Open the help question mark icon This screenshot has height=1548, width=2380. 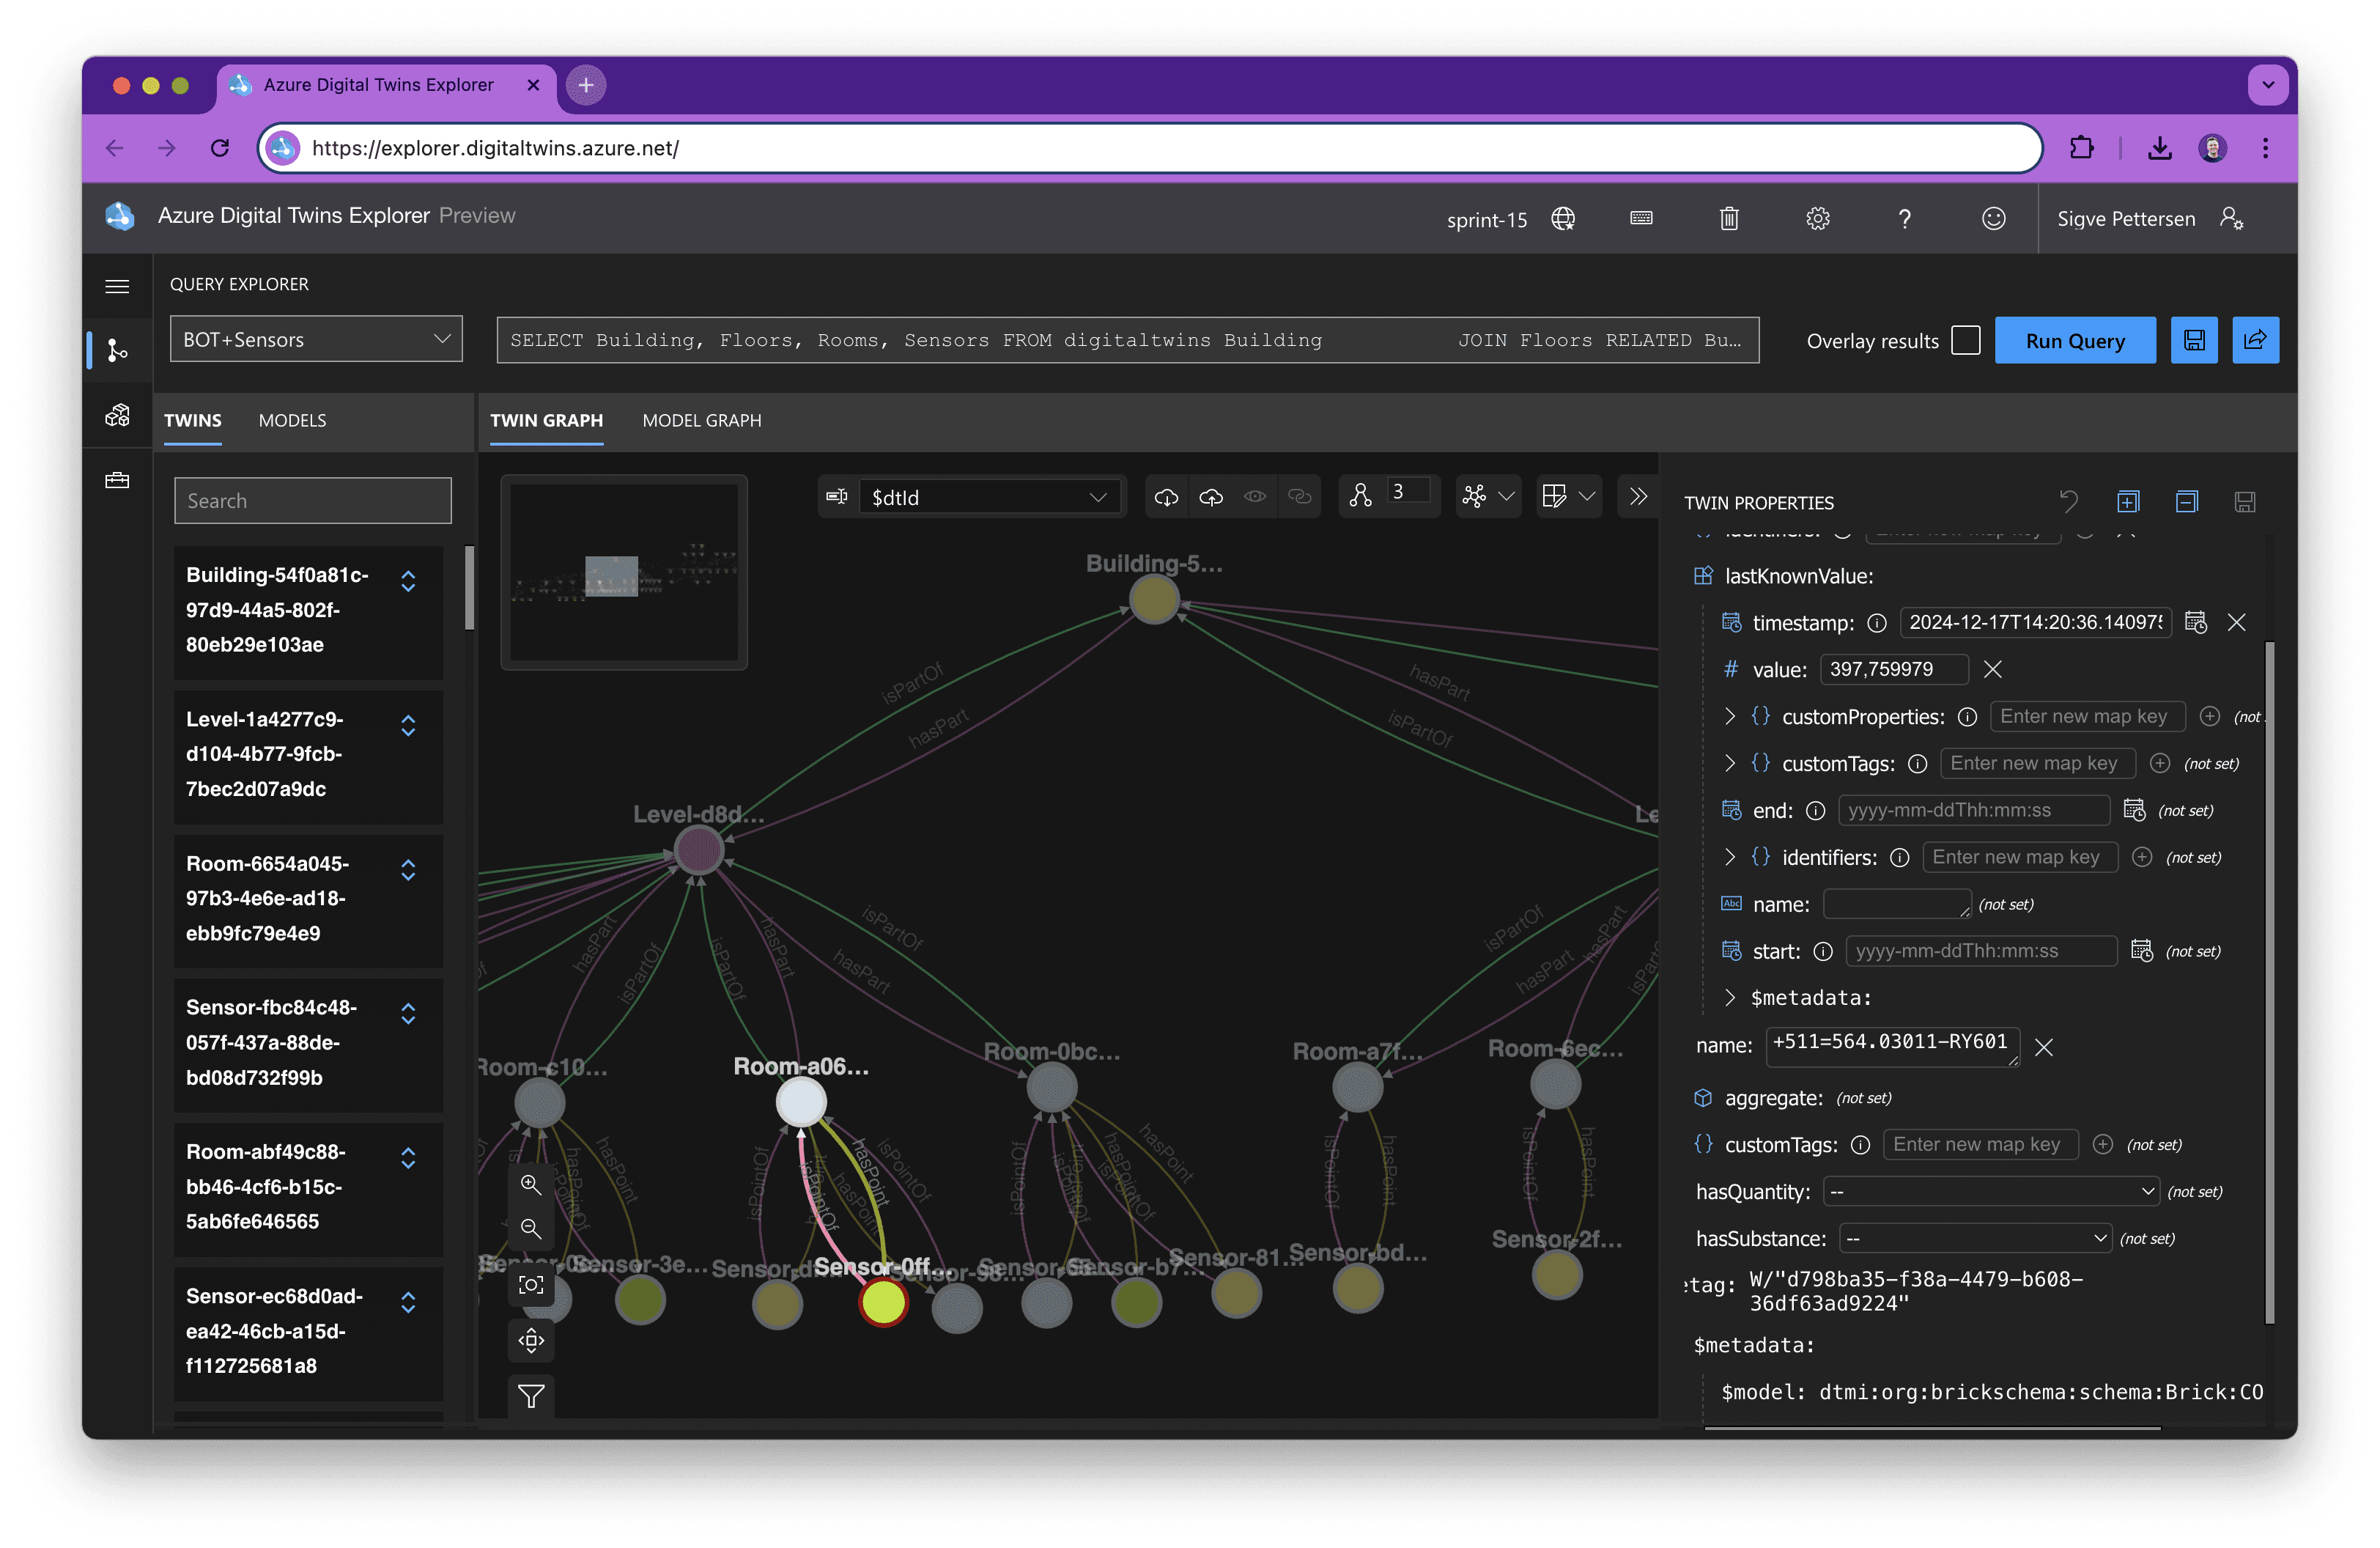(1905, 218)
